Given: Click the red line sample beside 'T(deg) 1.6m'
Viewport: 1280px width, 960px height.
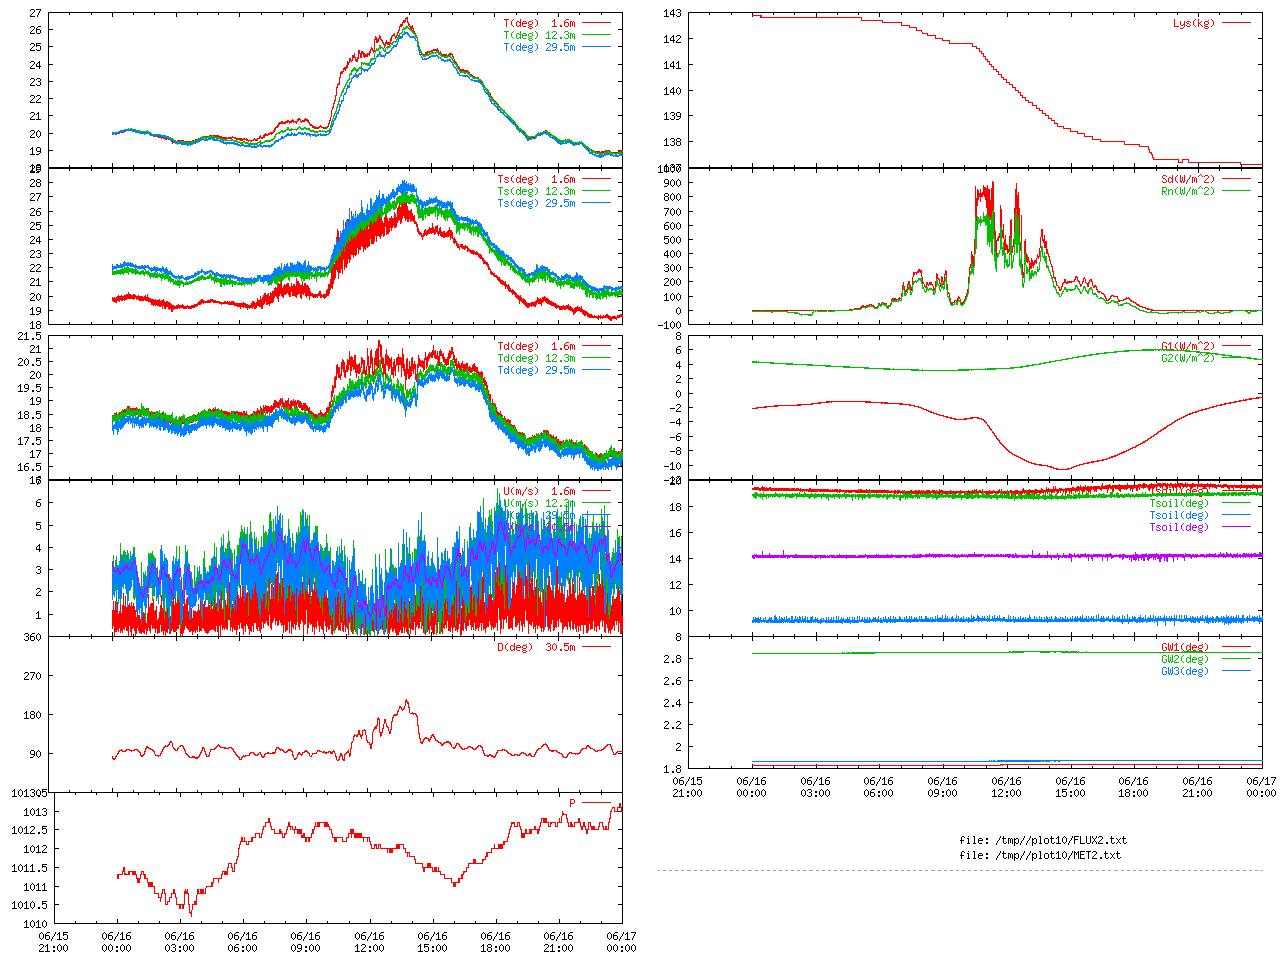Looking at the screenshot, I should 596,23.
